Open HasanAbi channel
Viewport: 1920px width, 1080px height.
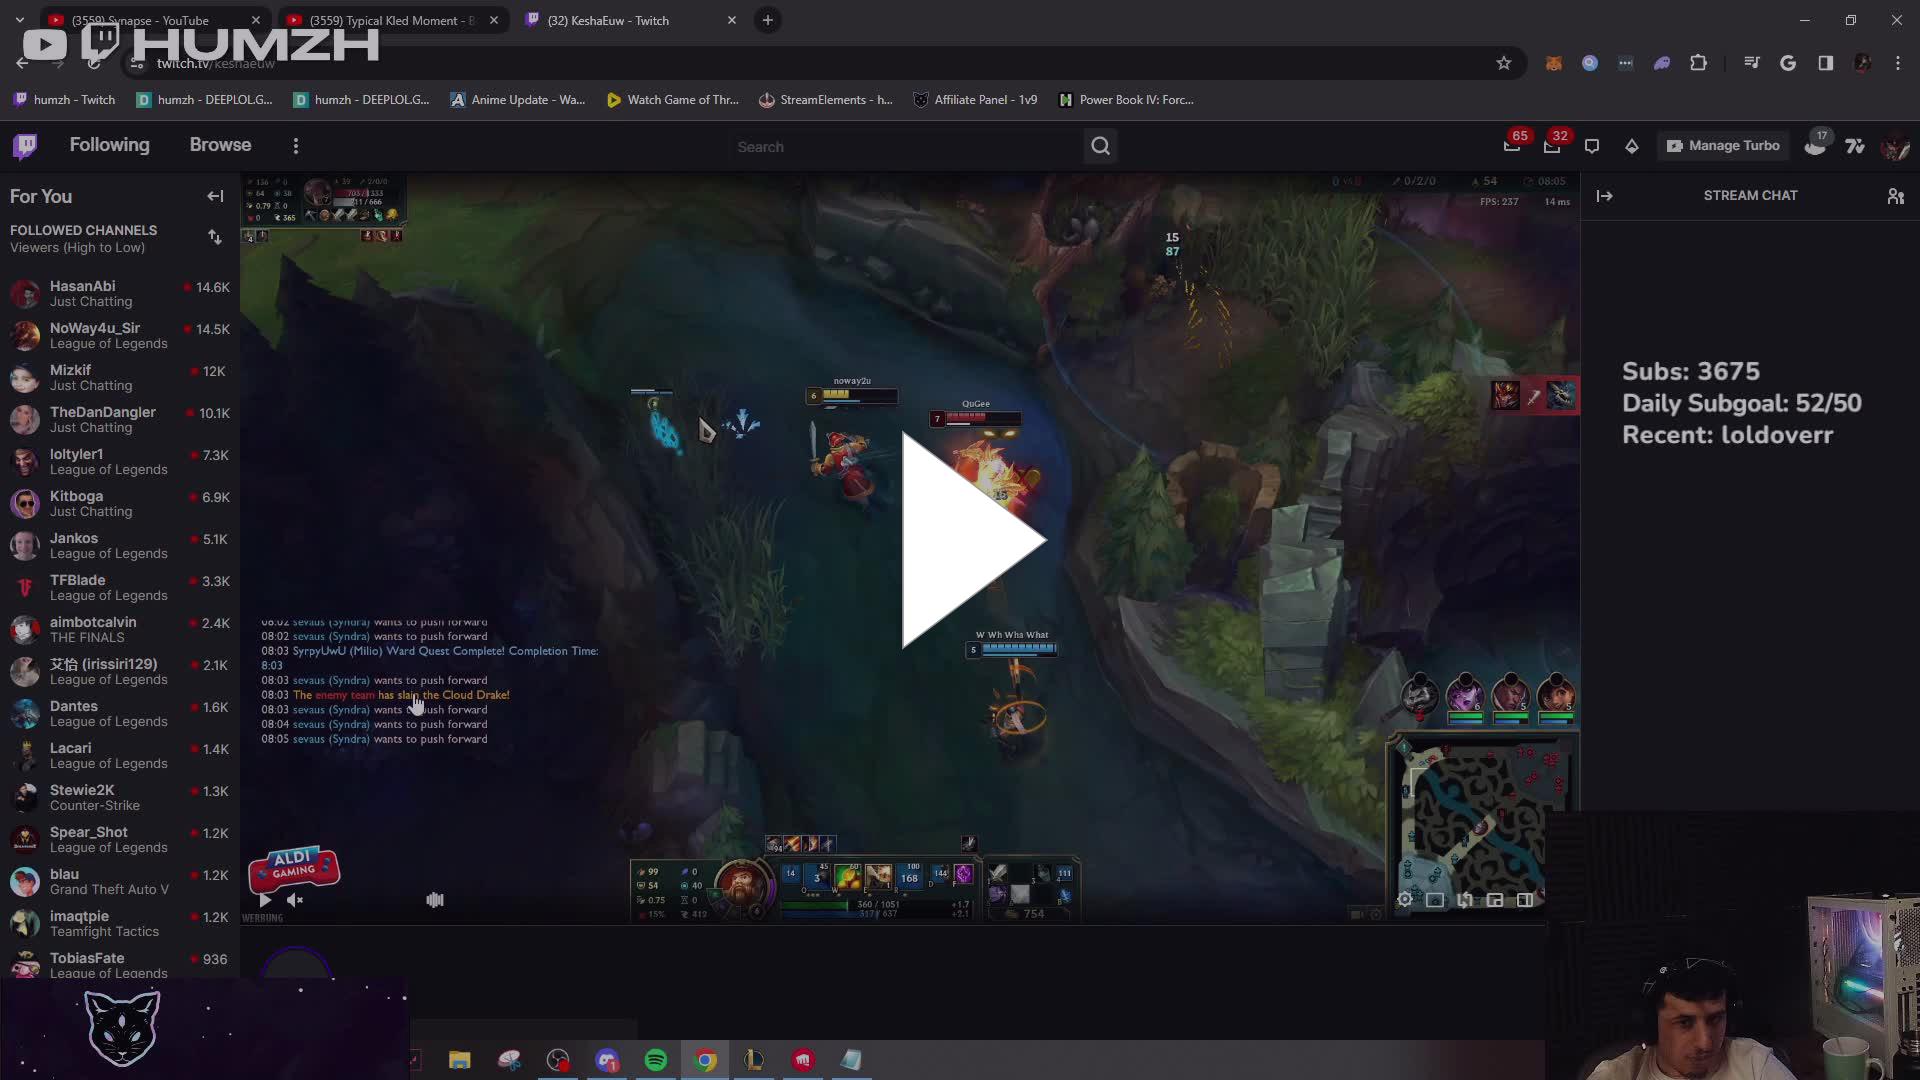coord(120,293)
